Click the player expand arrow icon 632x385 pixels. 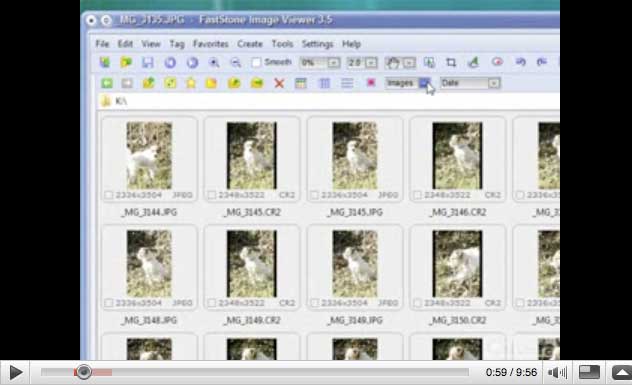622,372
